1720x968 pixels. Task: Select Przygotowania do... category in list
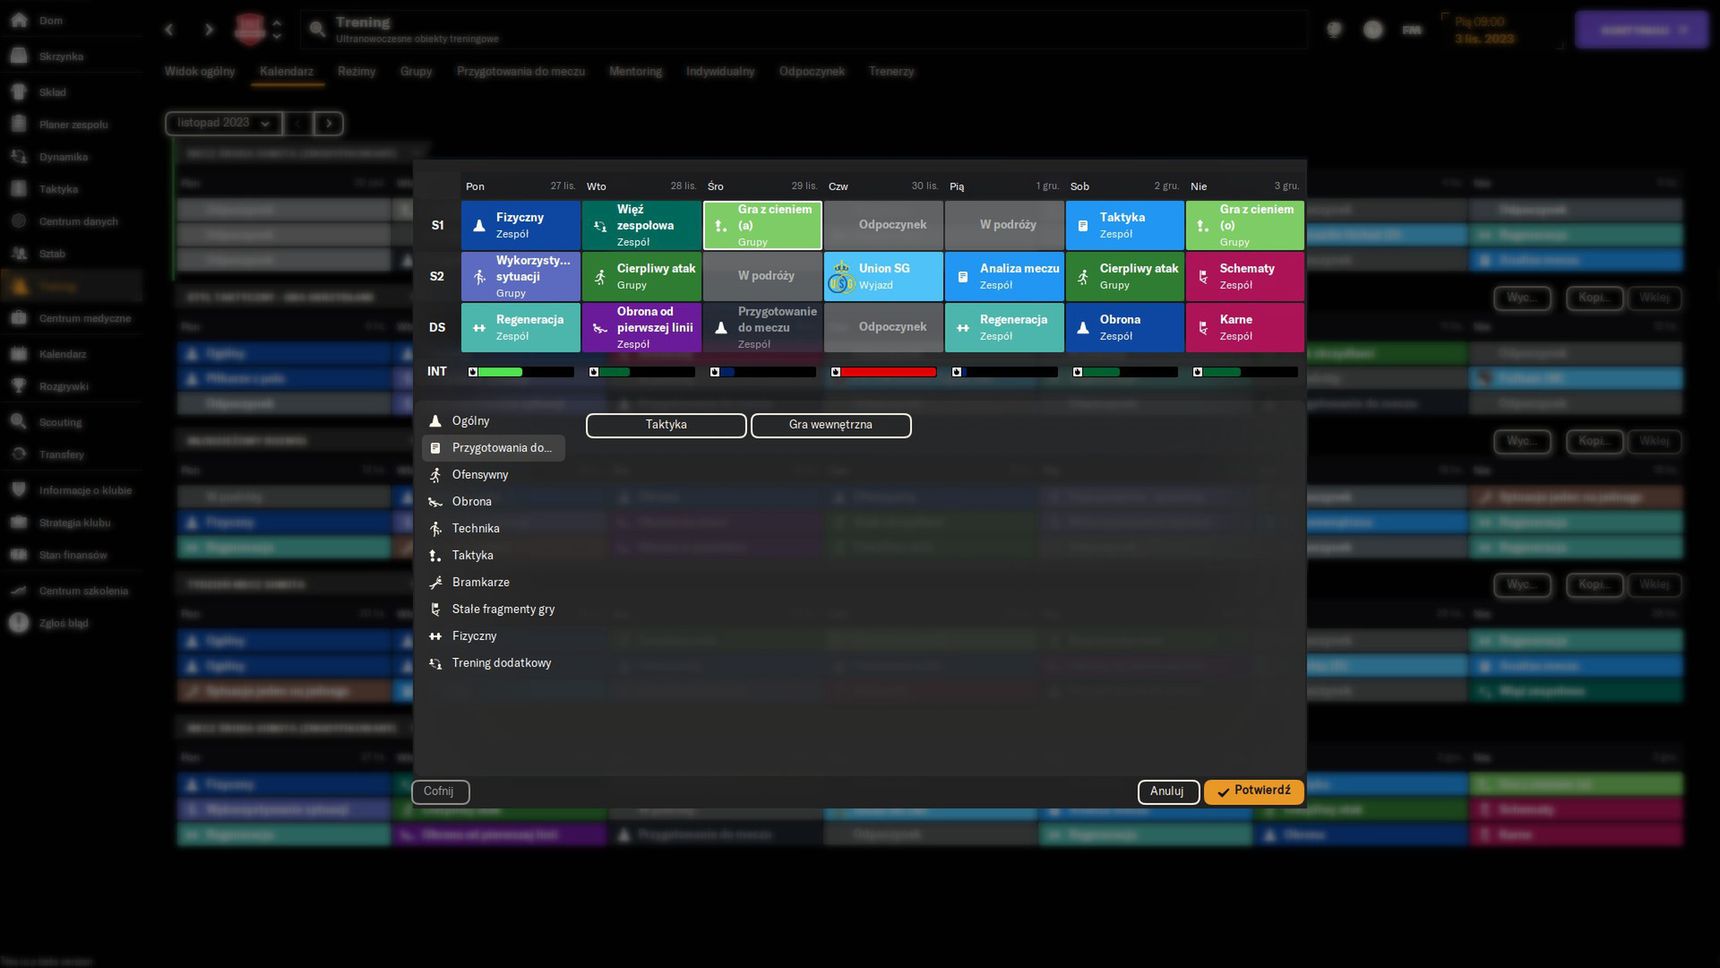(x=493, y=448)
